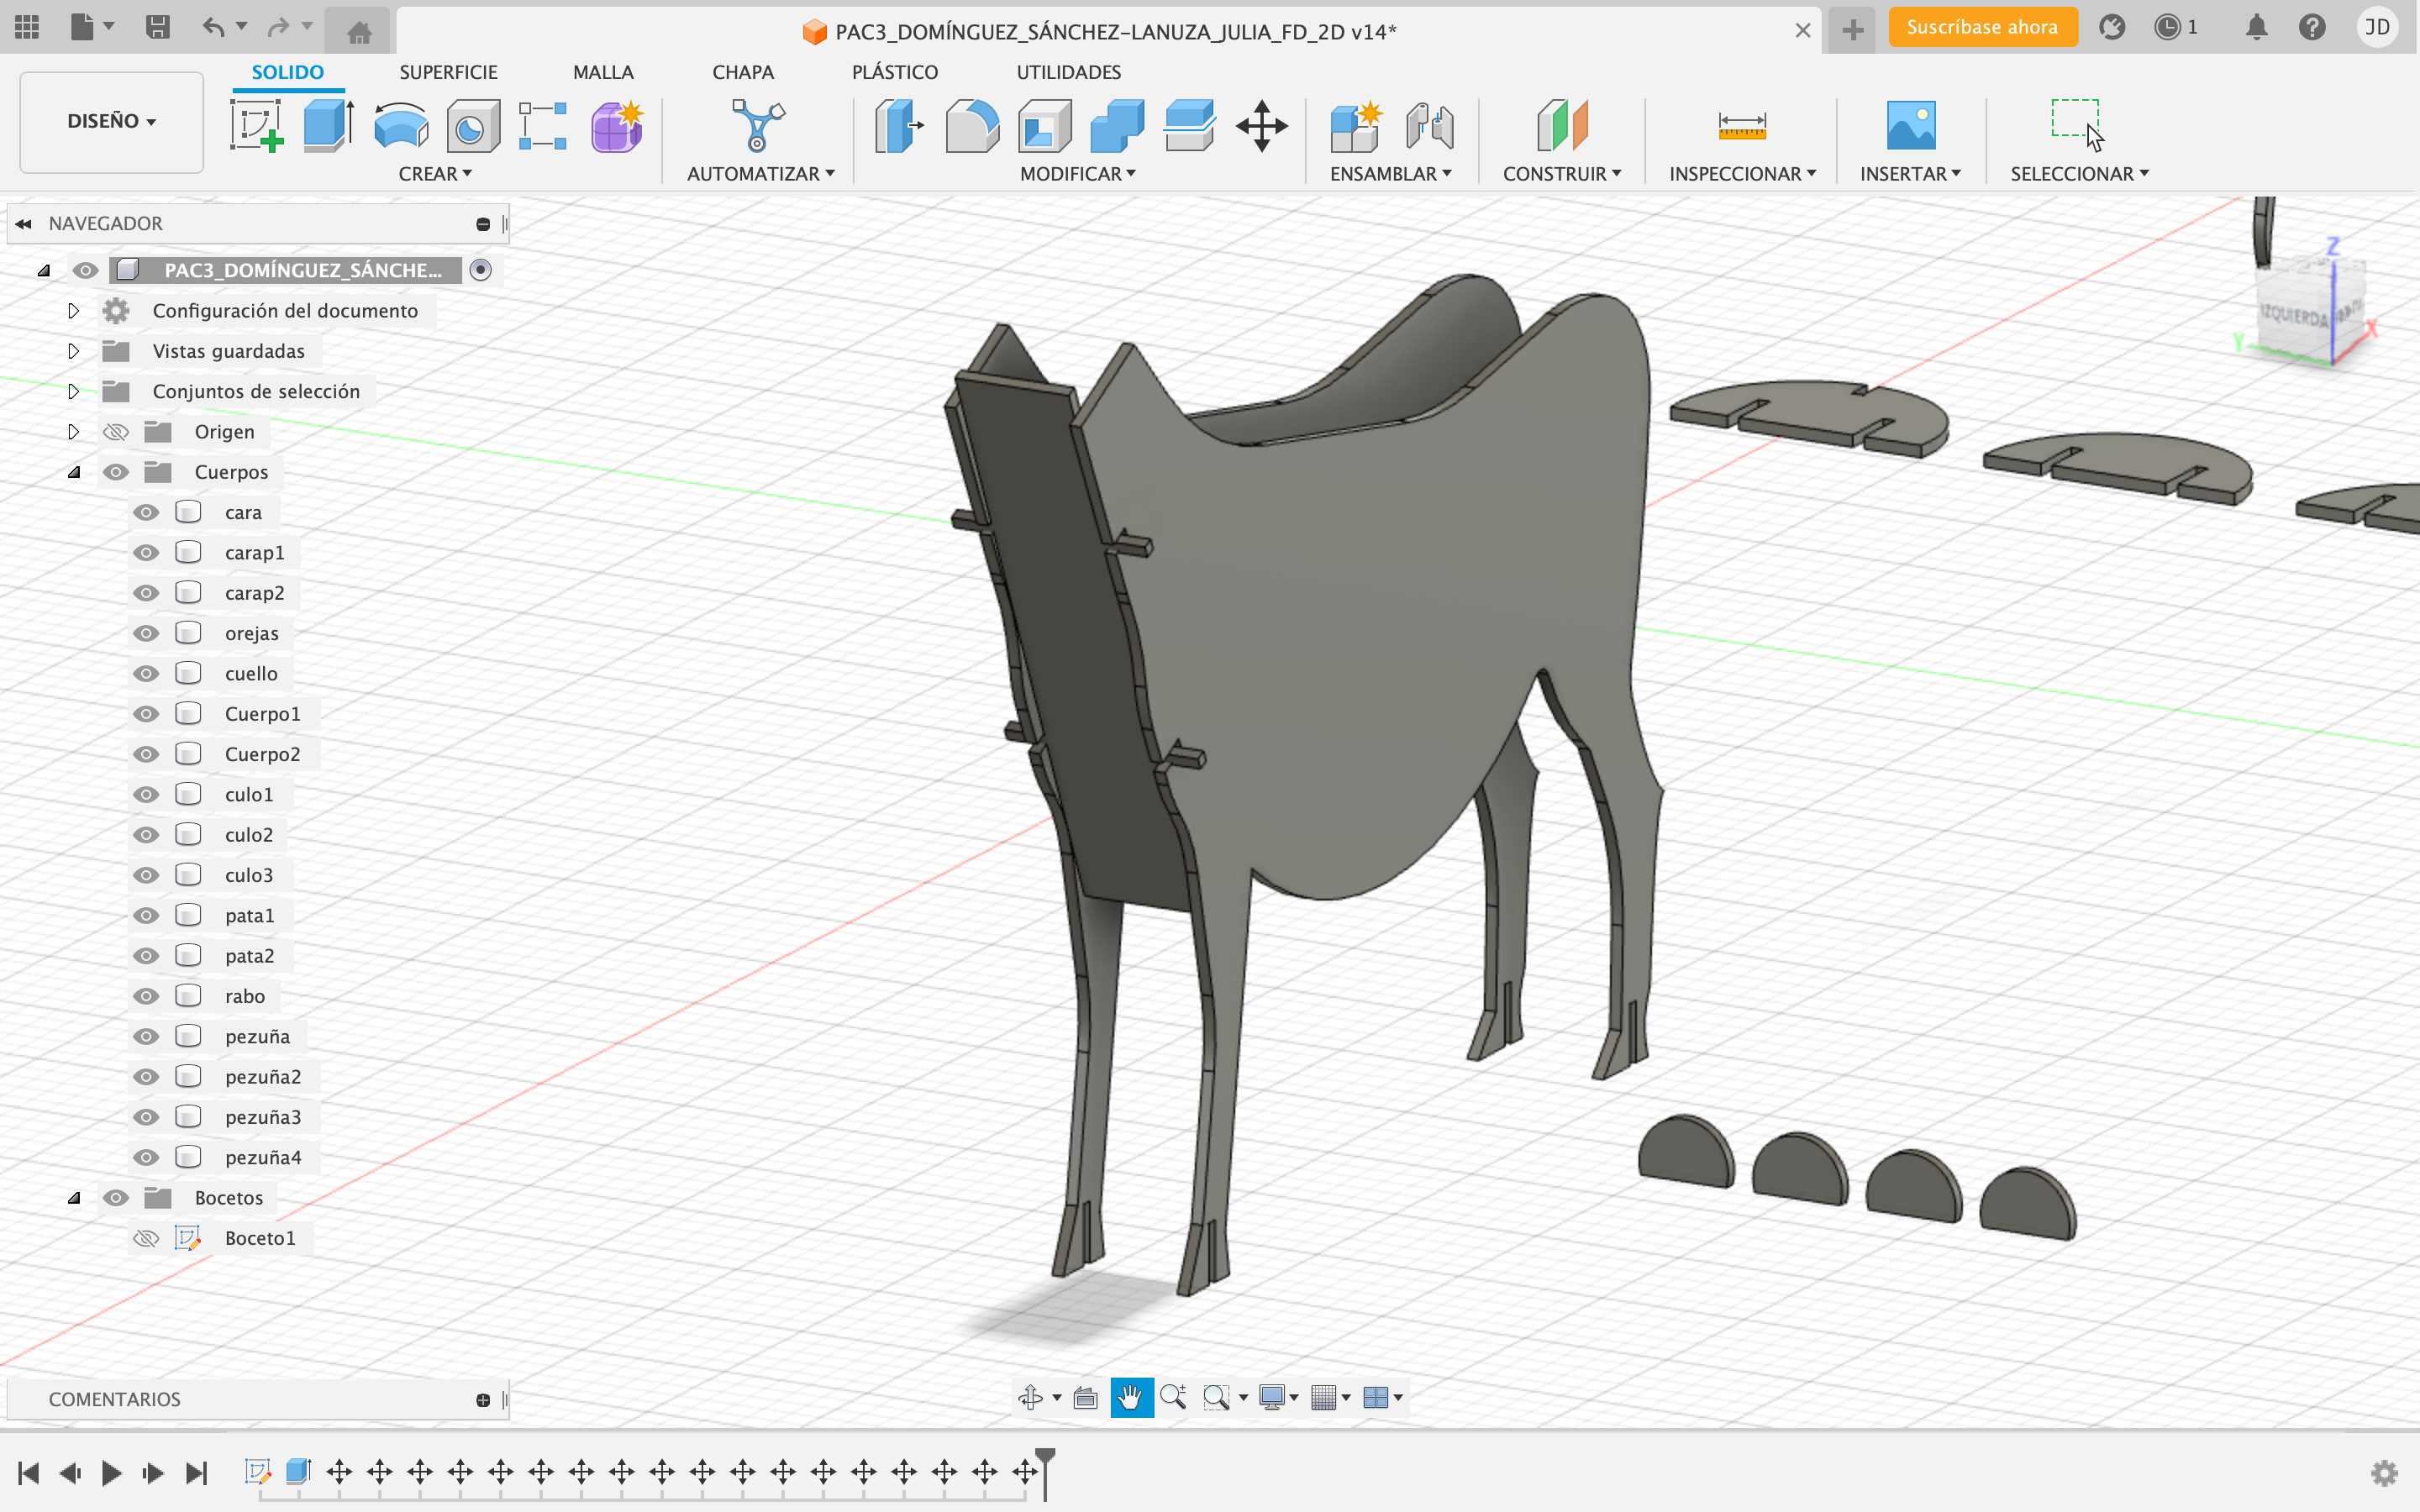
Task: Expand the Vistas guardadas folder
Action: (73, 351)
